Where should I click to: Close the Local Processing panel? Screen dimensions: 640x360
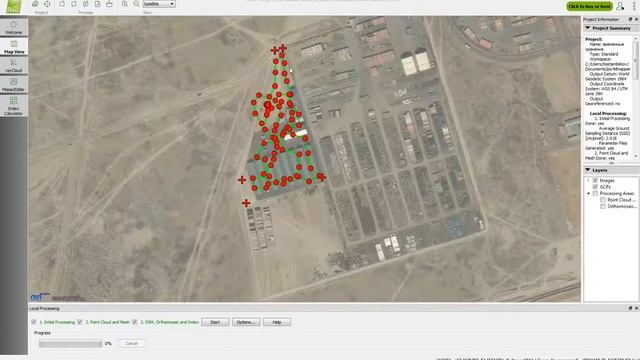point(636,309)
